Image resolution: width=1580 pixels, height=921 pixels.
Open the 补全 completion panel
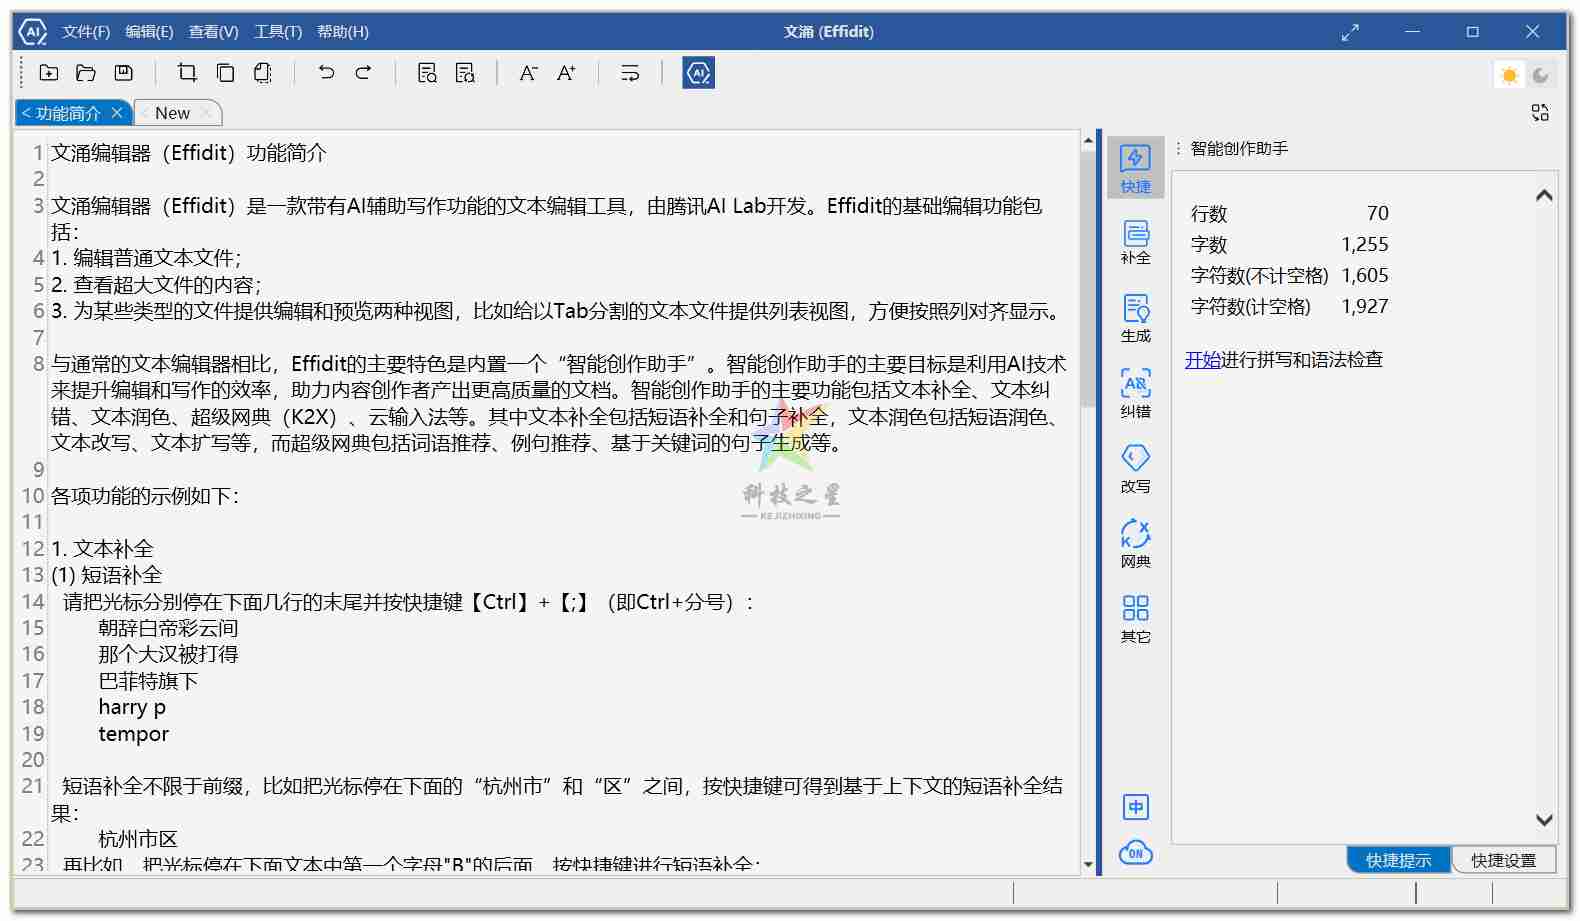click(x=1135, y=242)
